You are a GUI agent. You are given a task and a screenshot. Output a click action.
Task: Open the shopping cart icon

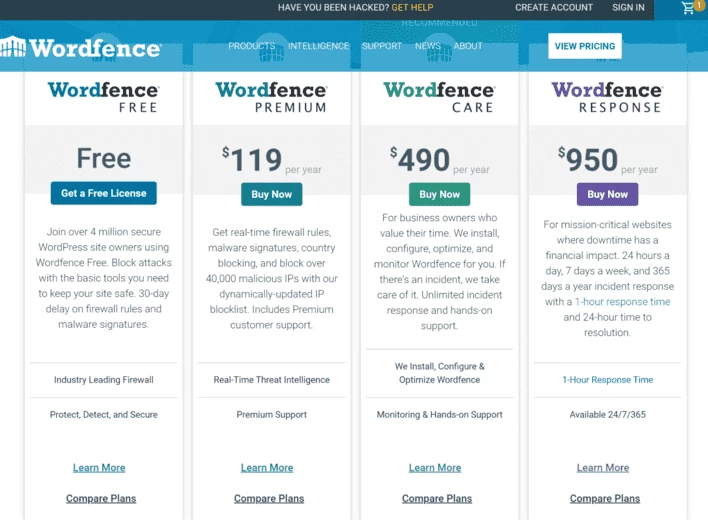click(690, 7)
